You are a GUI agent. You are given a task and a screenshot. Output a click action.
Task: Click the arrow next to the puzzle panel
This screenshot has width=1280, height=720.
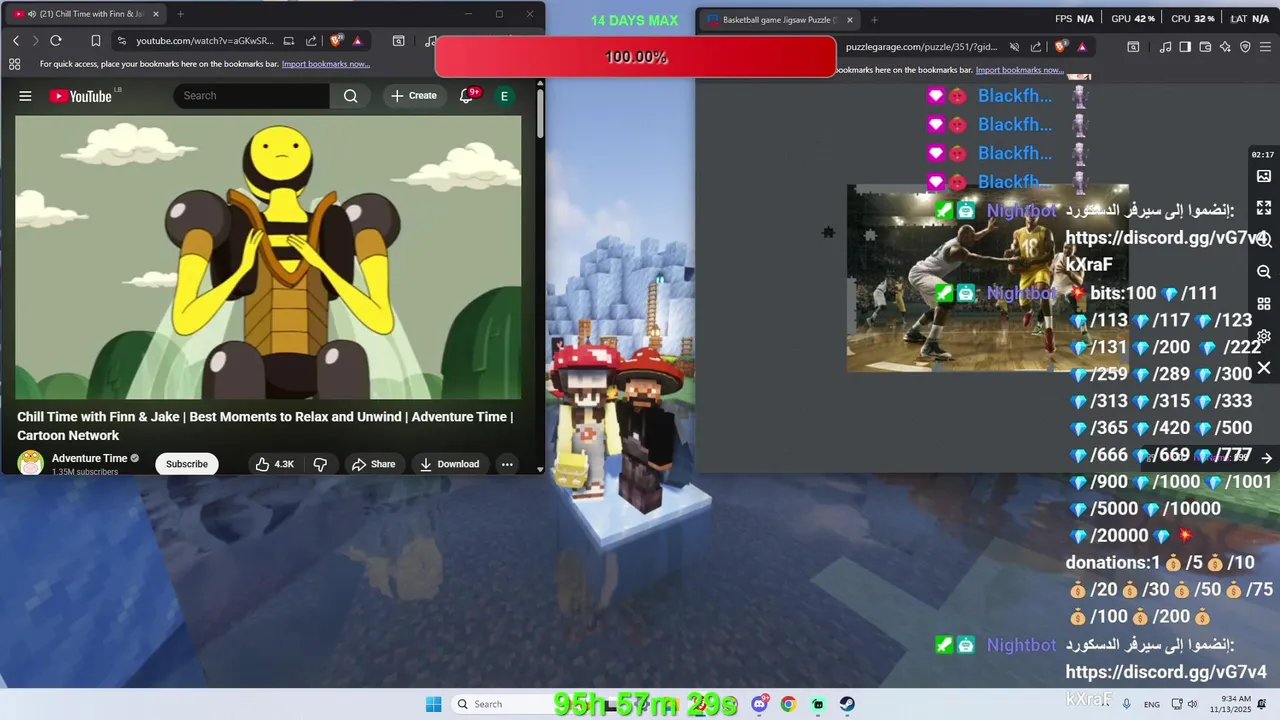(x=1266, y=458)
